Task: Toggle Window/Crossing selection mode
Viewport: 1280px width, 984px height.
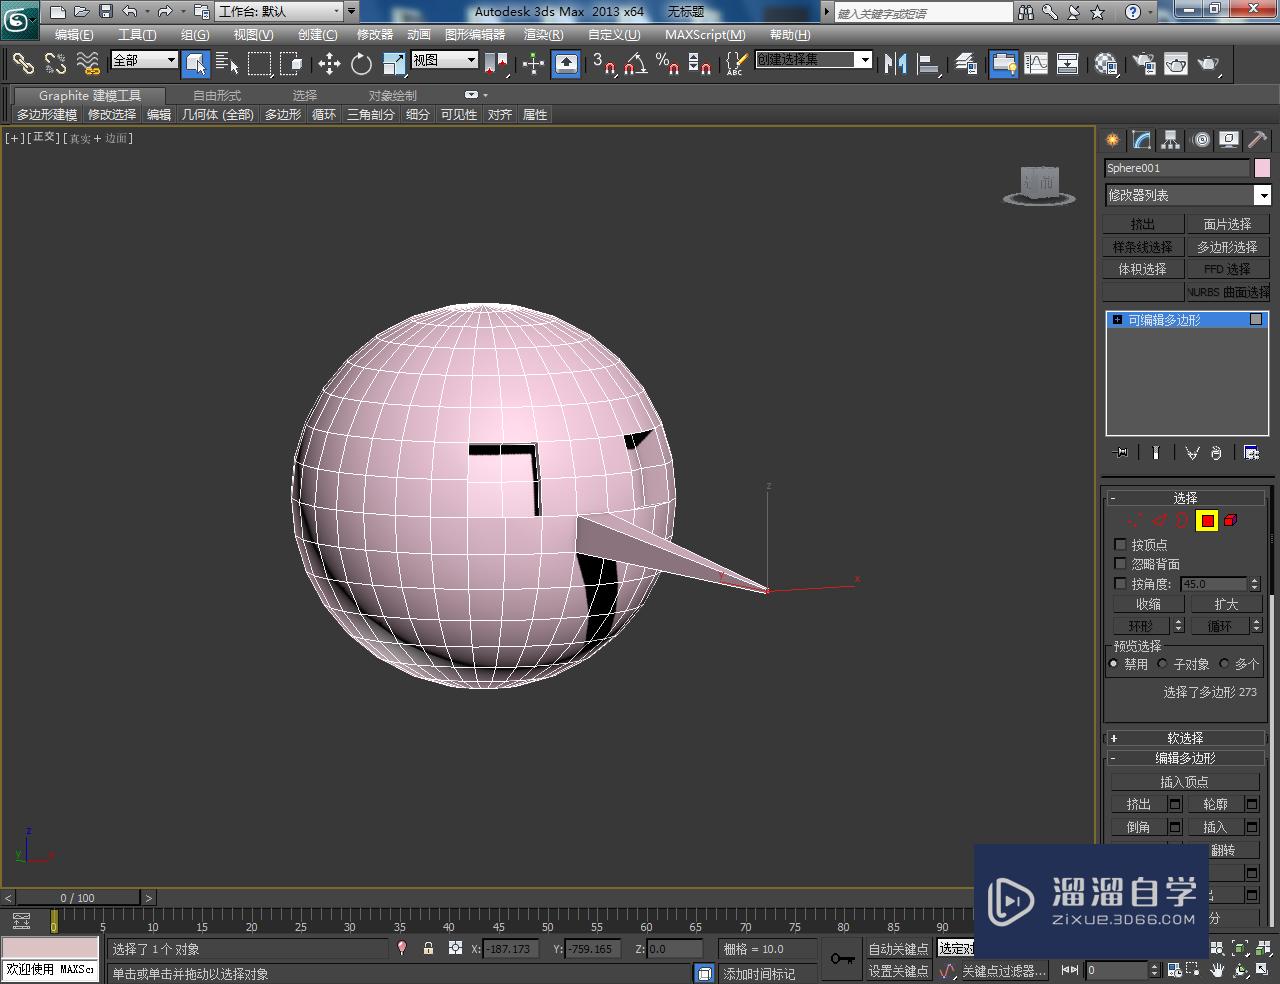Action: [291, 64]
